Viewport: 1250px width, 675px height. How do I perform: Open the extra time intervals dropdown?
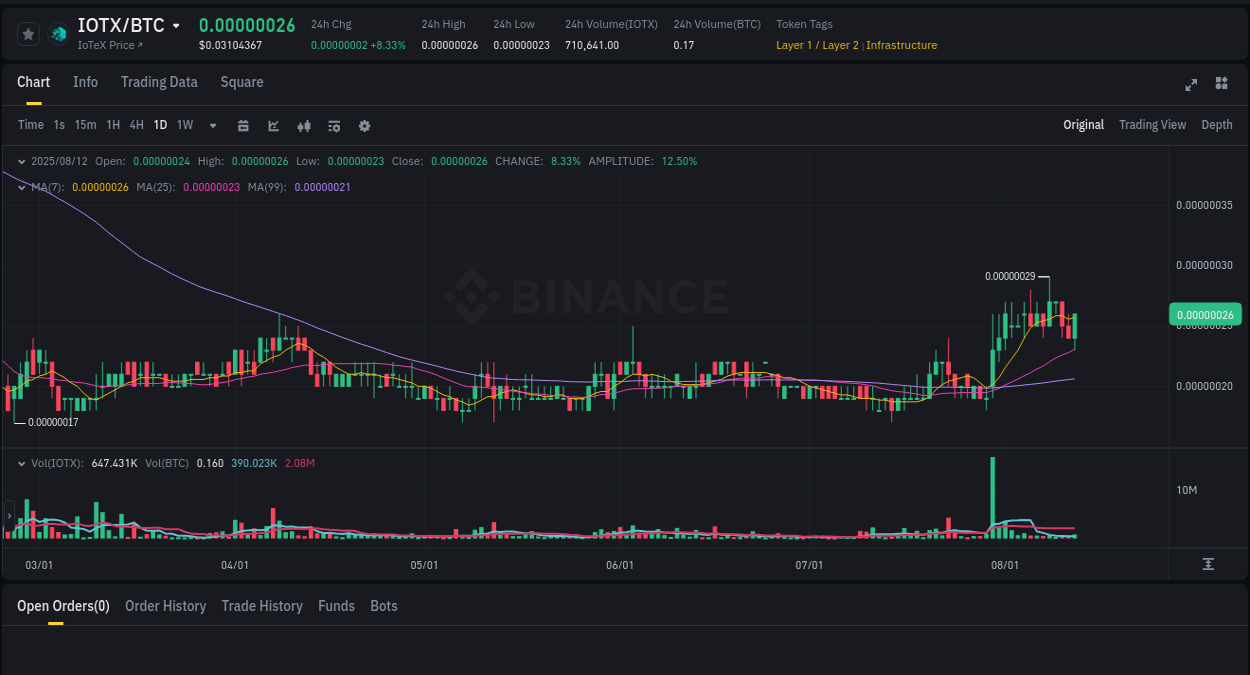pos(212,125)
